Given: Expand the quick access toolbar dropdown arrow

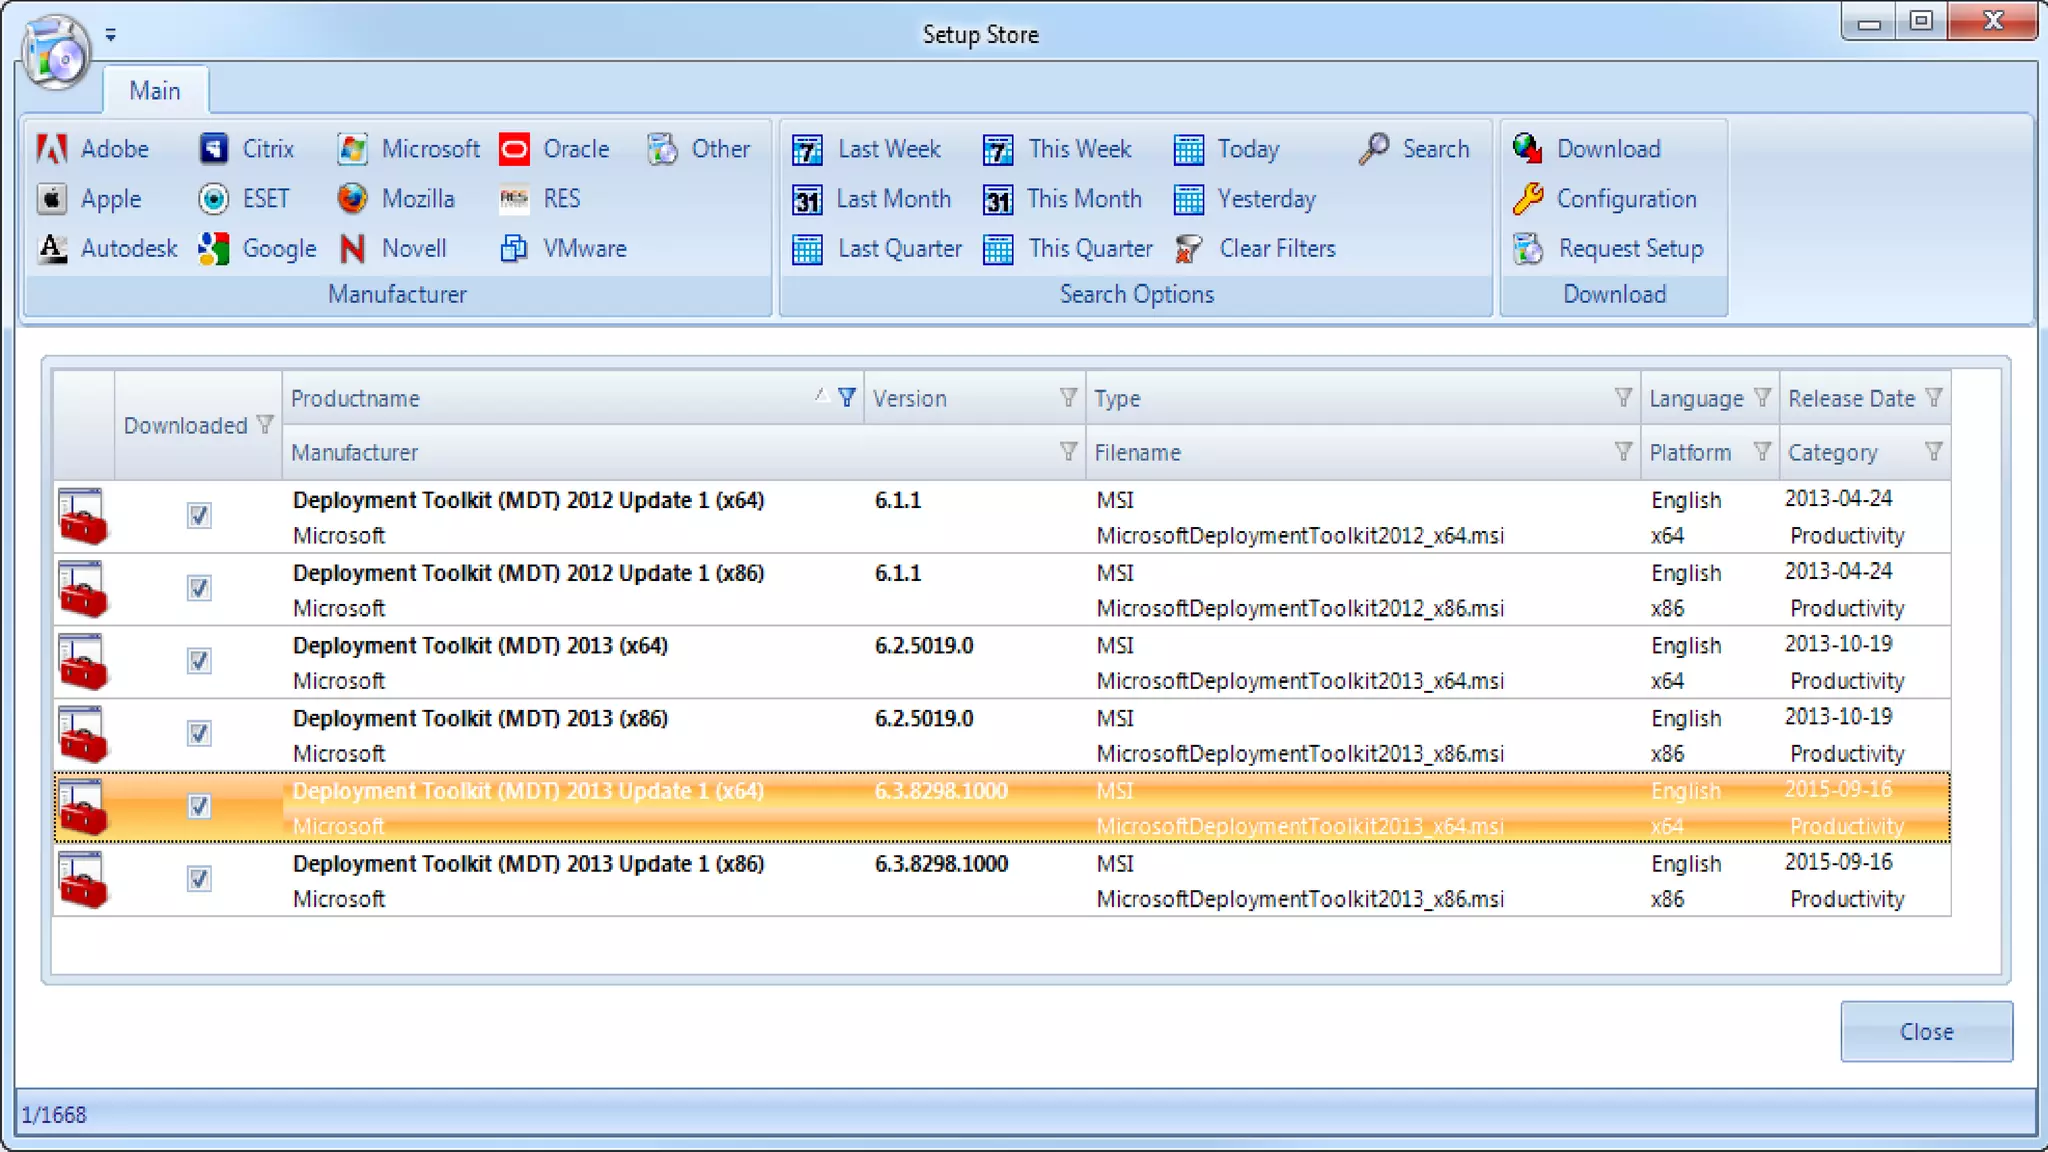Looking at the screenshot, I should tap(110, 35).
